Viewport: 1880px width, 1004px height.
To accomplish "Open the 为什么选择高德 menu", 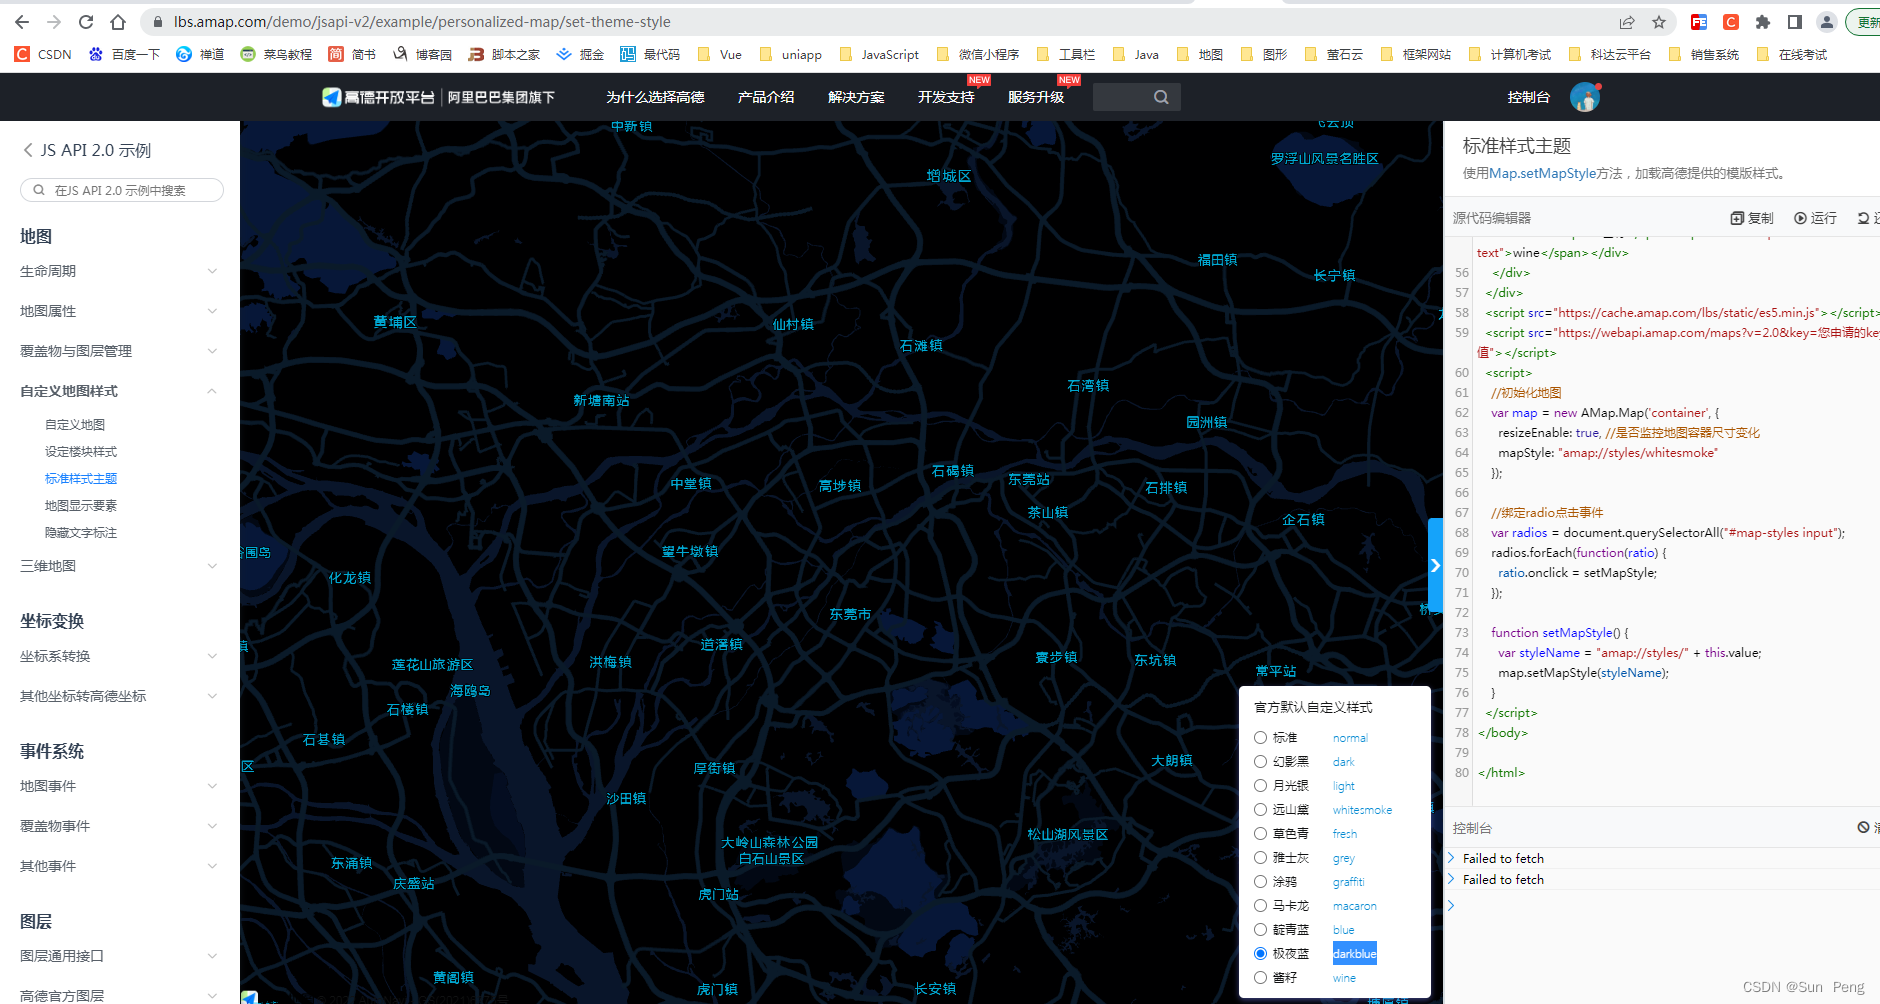I will tap(655, 97).
